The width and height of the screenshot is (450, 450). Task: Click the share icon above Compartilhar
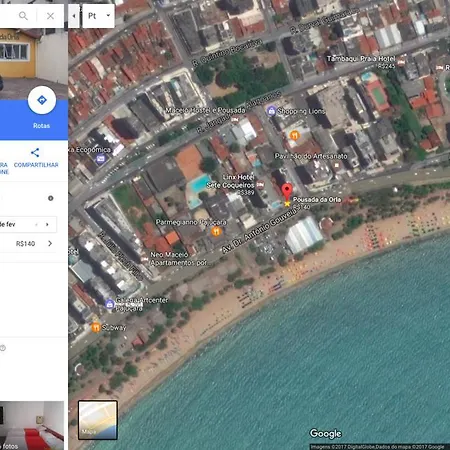(x=35, y=153)
